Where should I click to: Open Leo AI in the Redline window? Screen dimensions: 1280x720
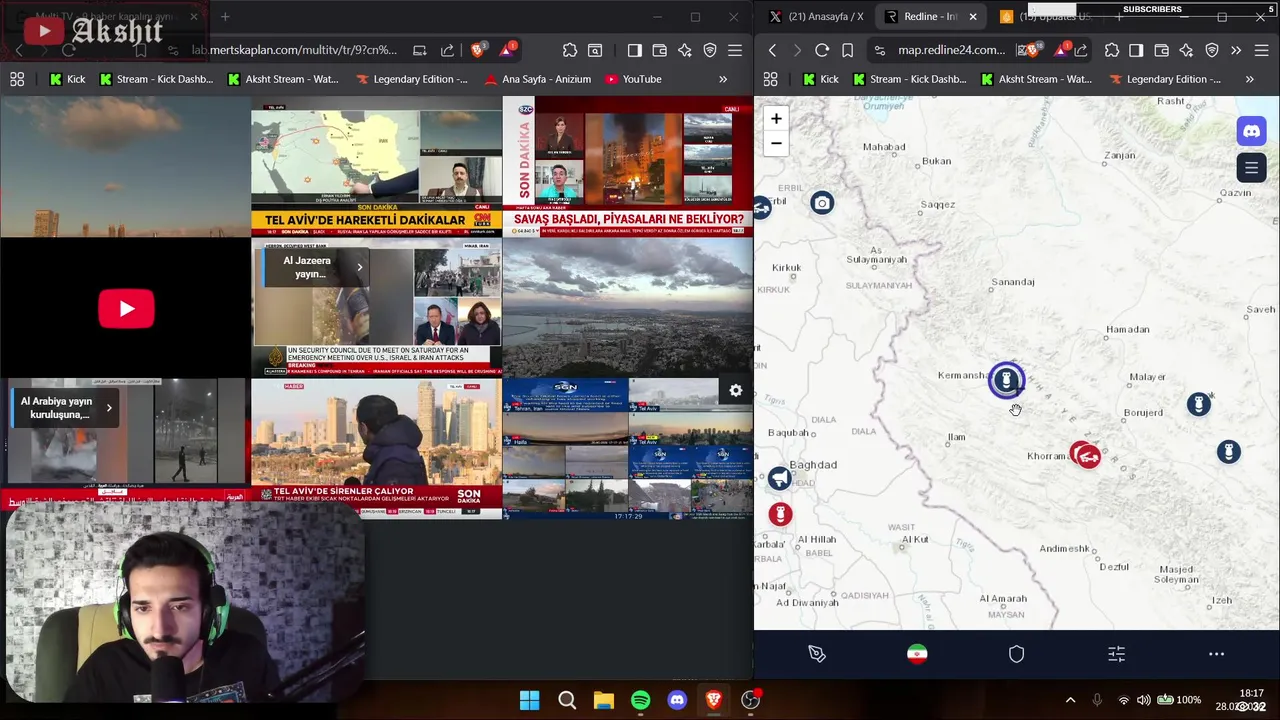click(x=1186, y=50)
